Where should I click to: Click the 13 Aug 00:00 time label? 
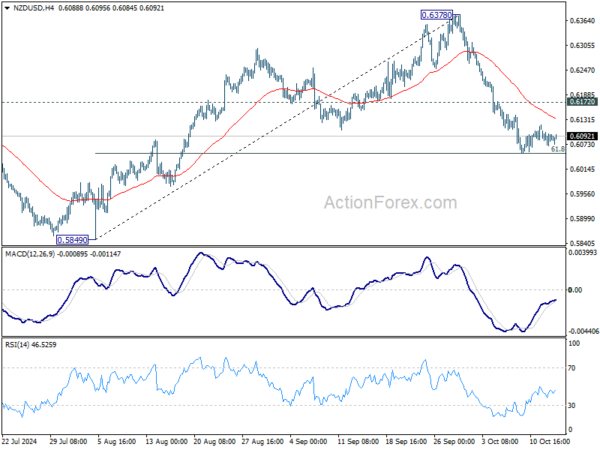coord(166,442)
